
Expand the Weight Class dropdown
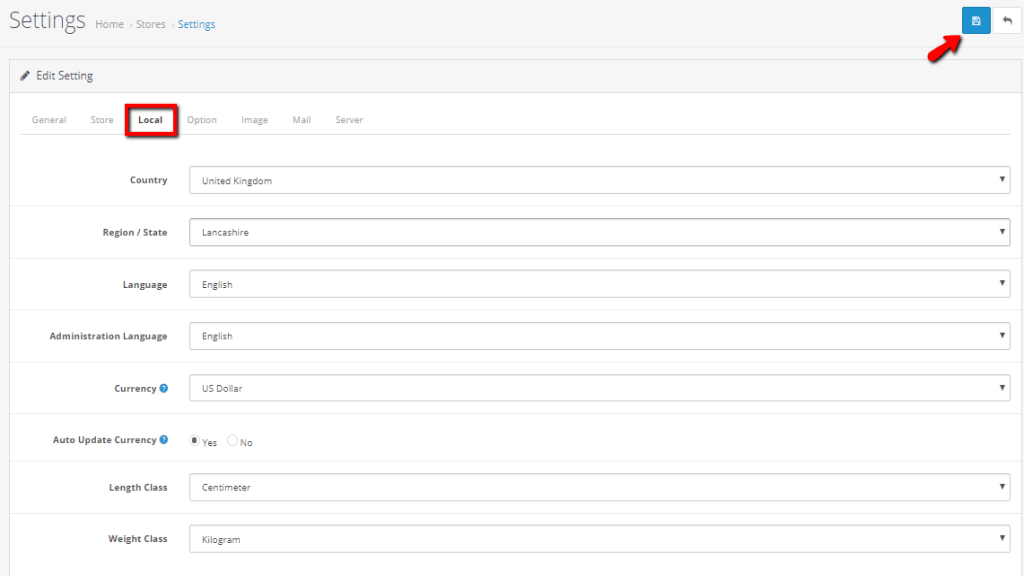click(x=600, y=539)
